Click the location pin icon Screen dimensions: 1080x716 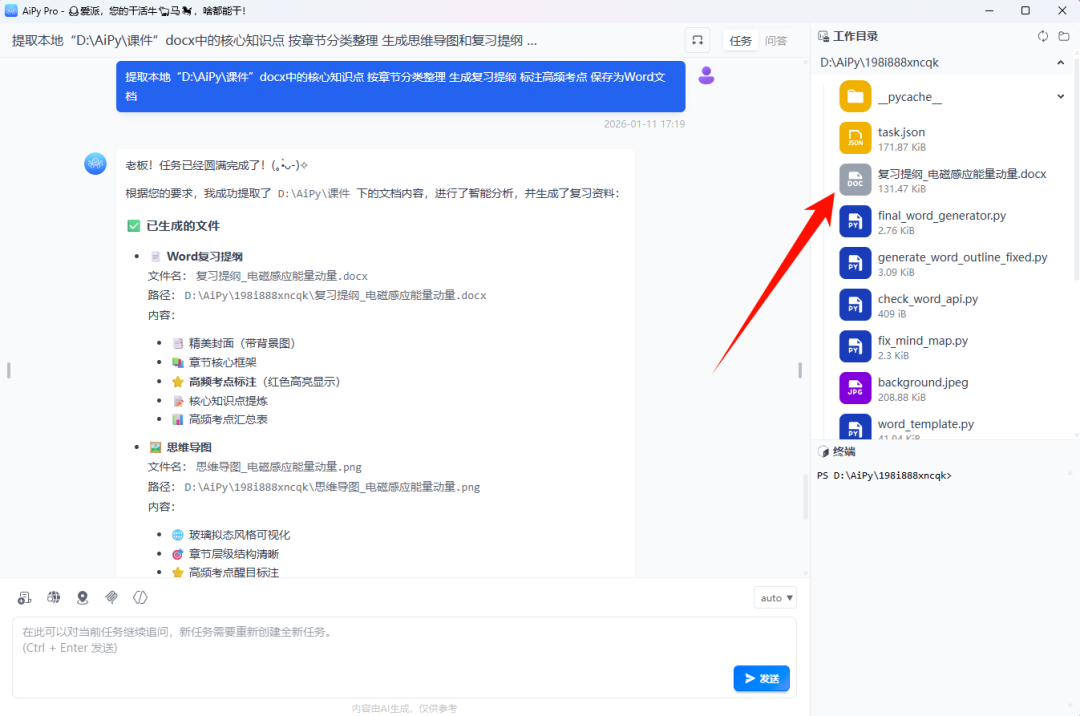click(x=83, y=598)
